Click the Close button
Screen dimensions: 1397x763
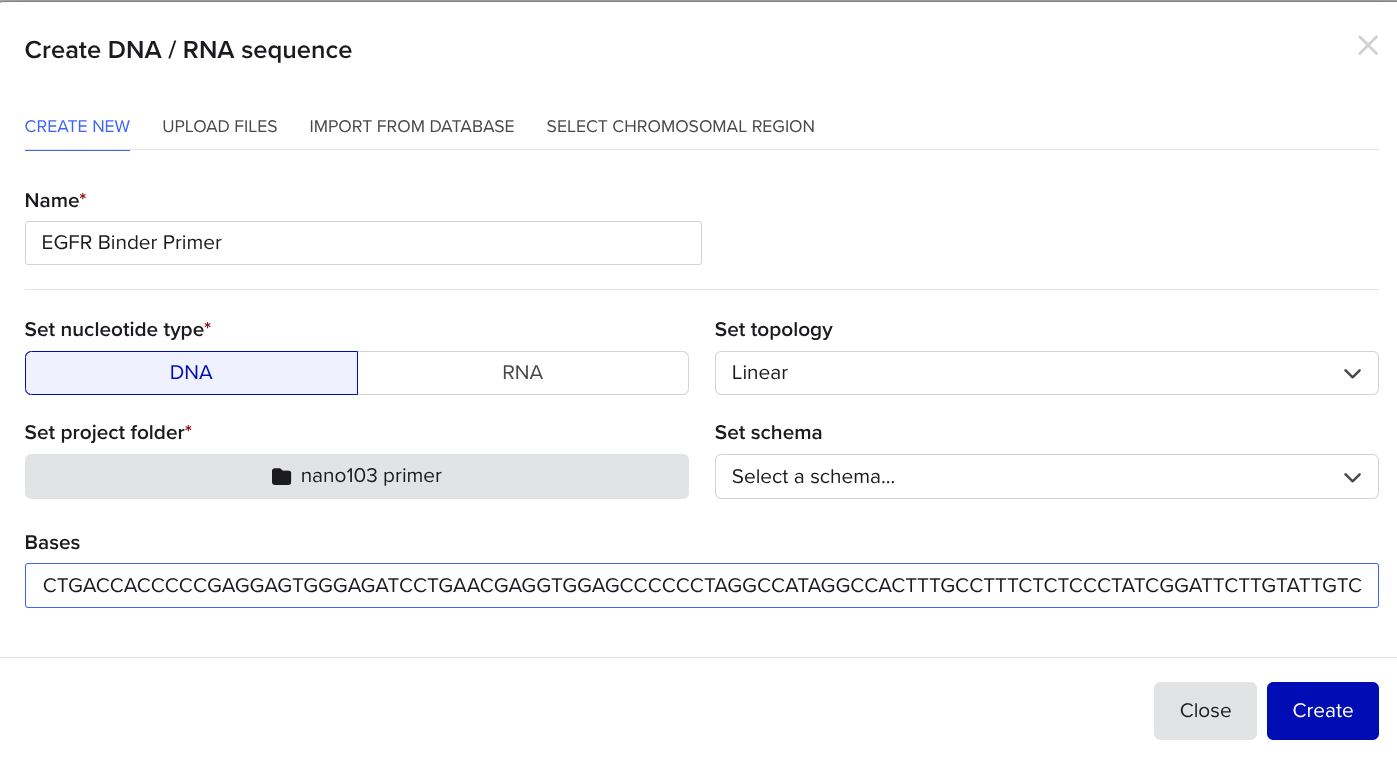click(x=1205, y=711)
